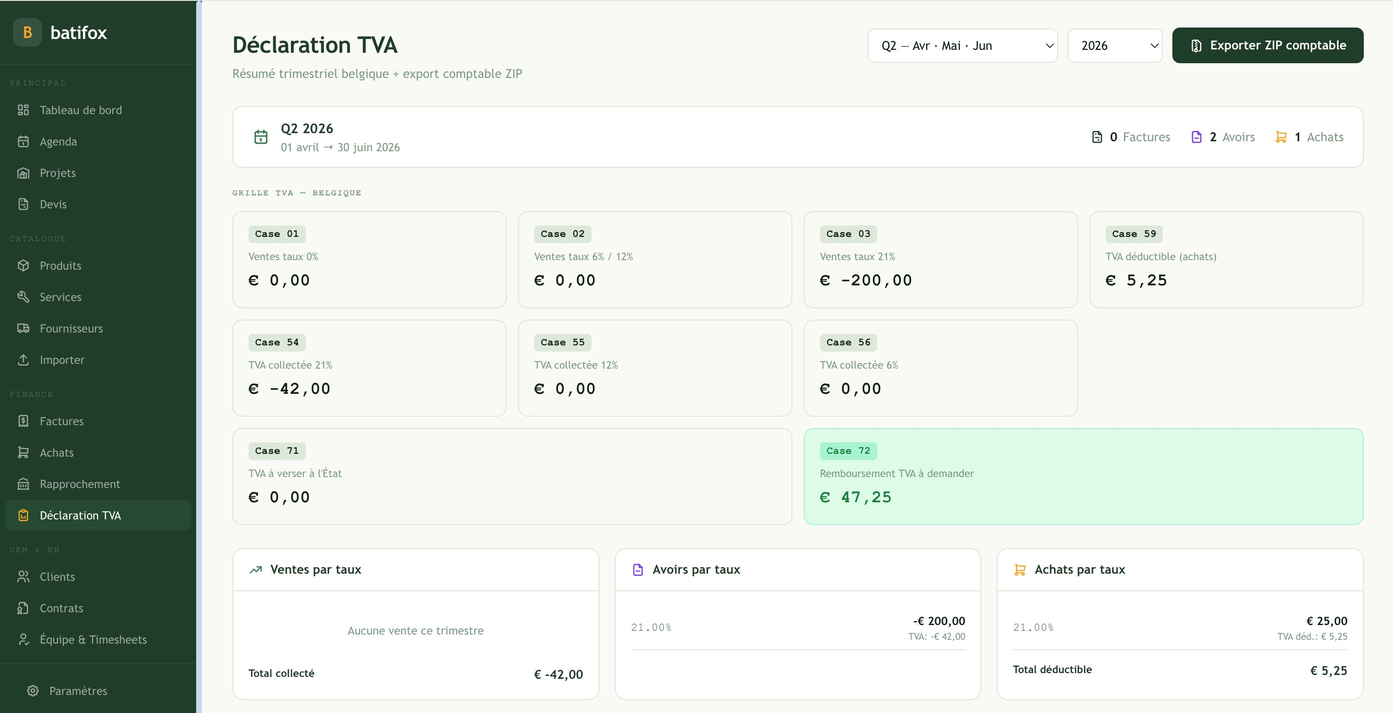Click Case 54 value € -42,00
The height and width of the screenshot is (713, 1393).
click(289, 389)
